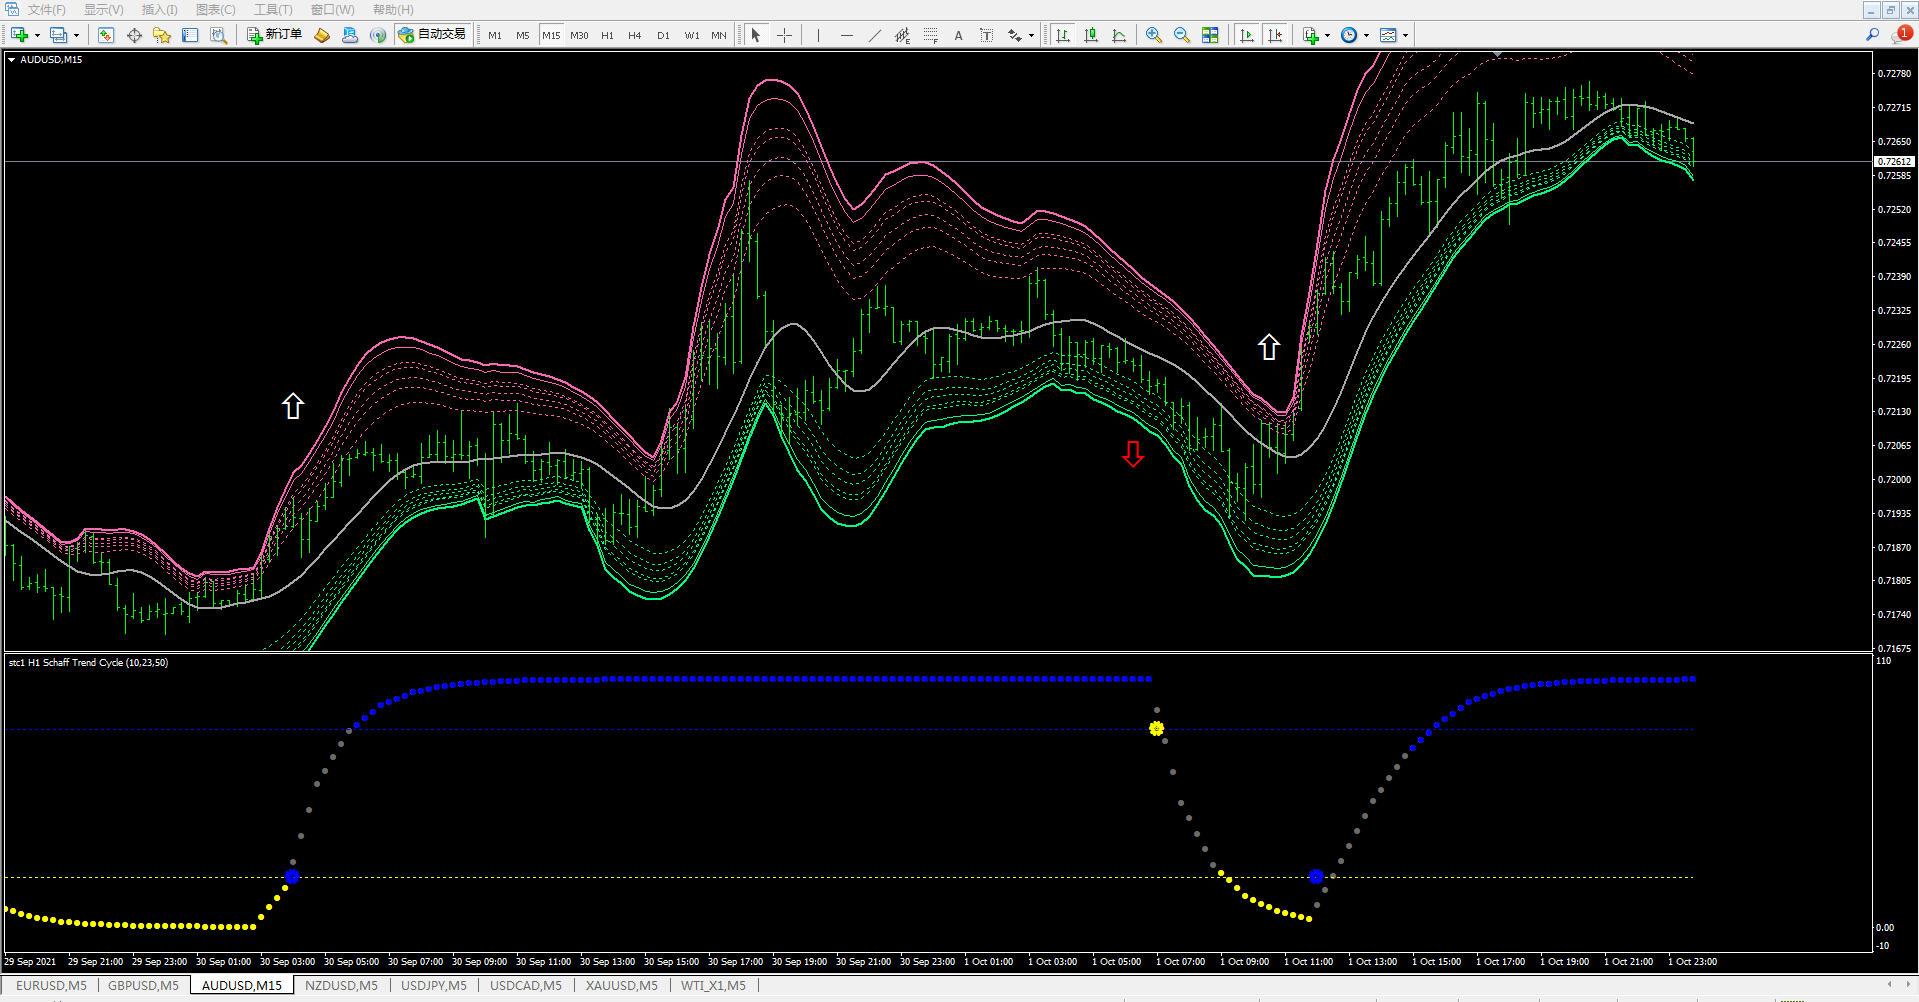1919x1002 pixels.
Task: Open the 新订单 (New Order) dialog
Action: tap(275, 35)
